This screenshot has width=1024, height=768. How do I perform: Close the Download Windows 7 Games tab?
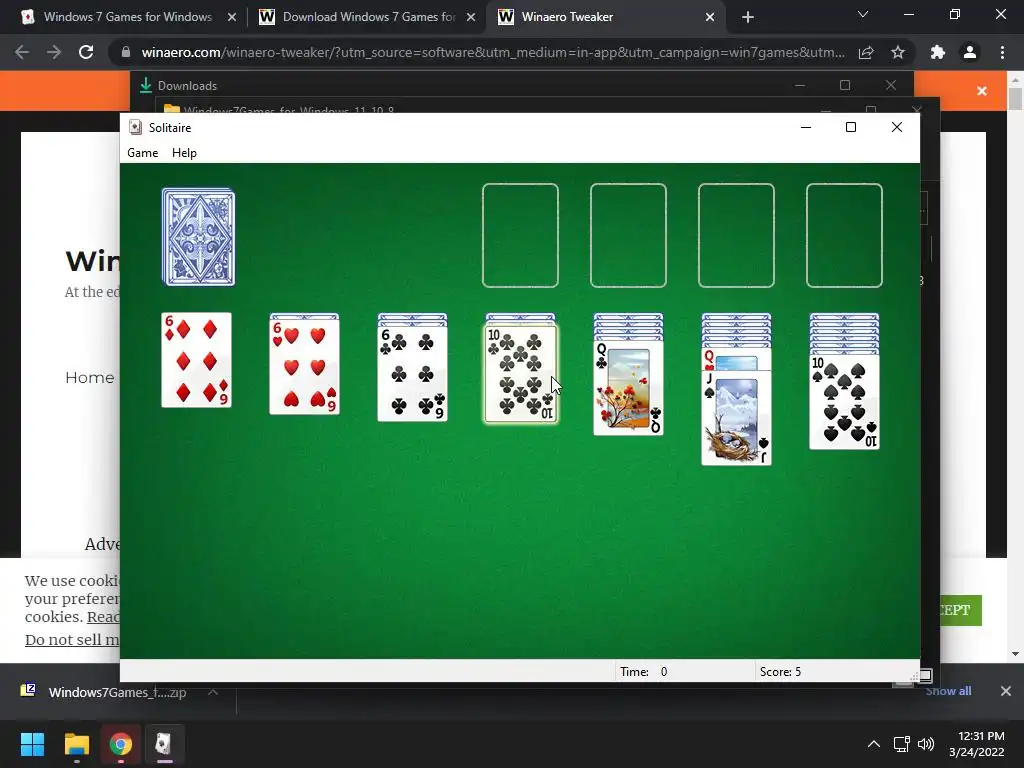click(x=471, y=17)
